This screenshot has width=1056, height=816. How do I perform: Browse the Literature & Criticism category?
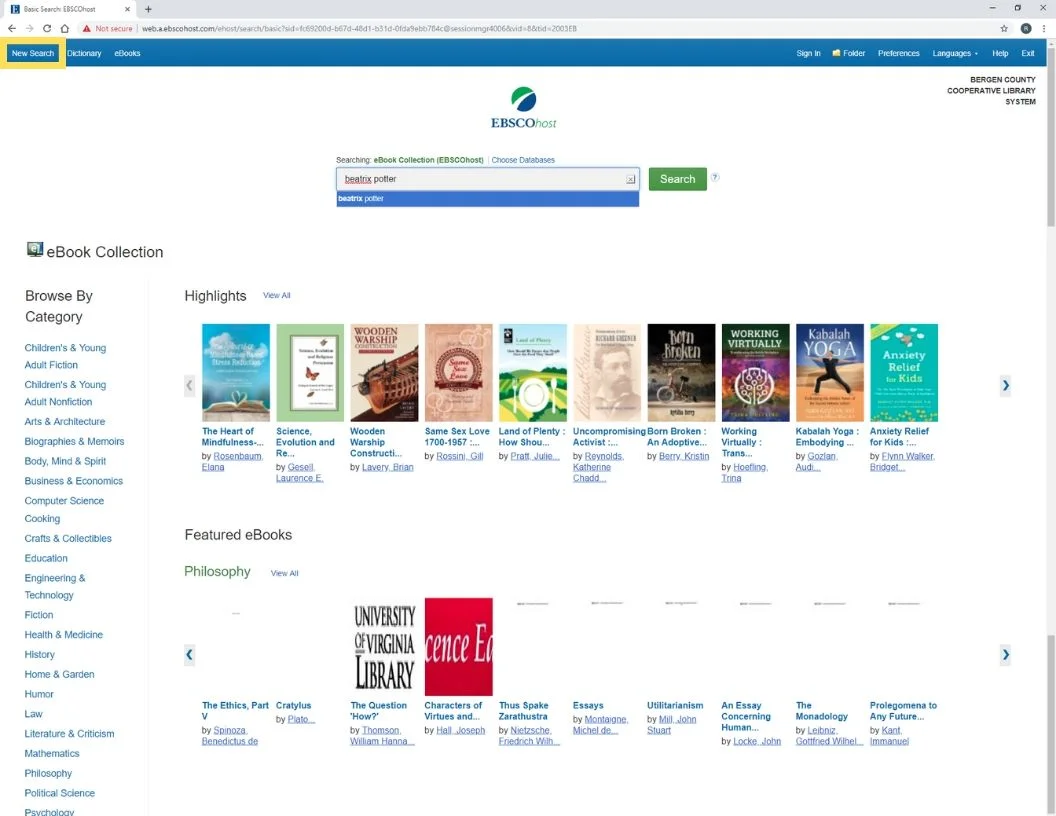pos(69,733)
